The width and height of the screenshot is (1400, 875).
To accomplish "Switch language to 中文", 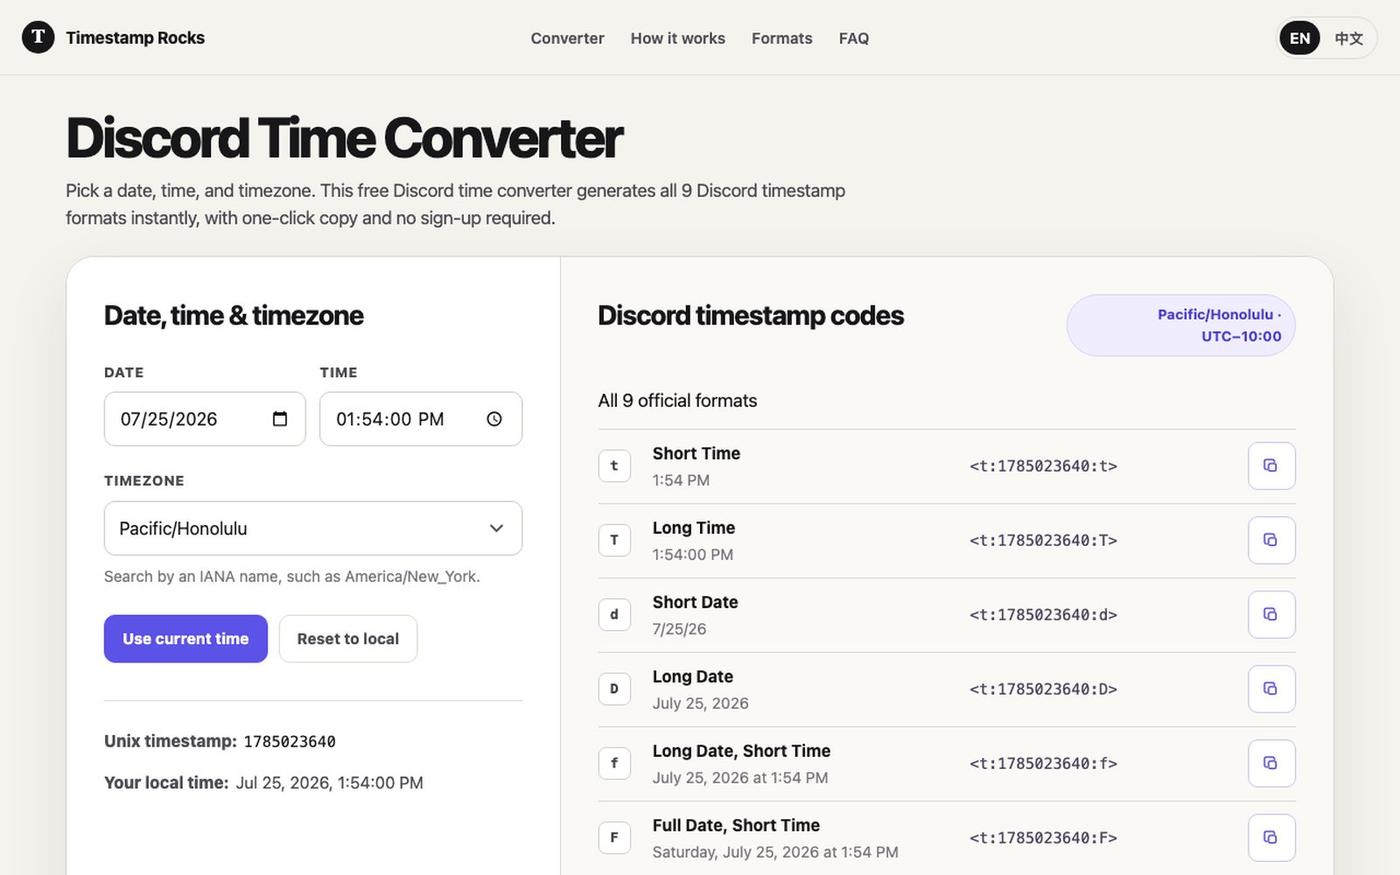I will point(1348,38).
